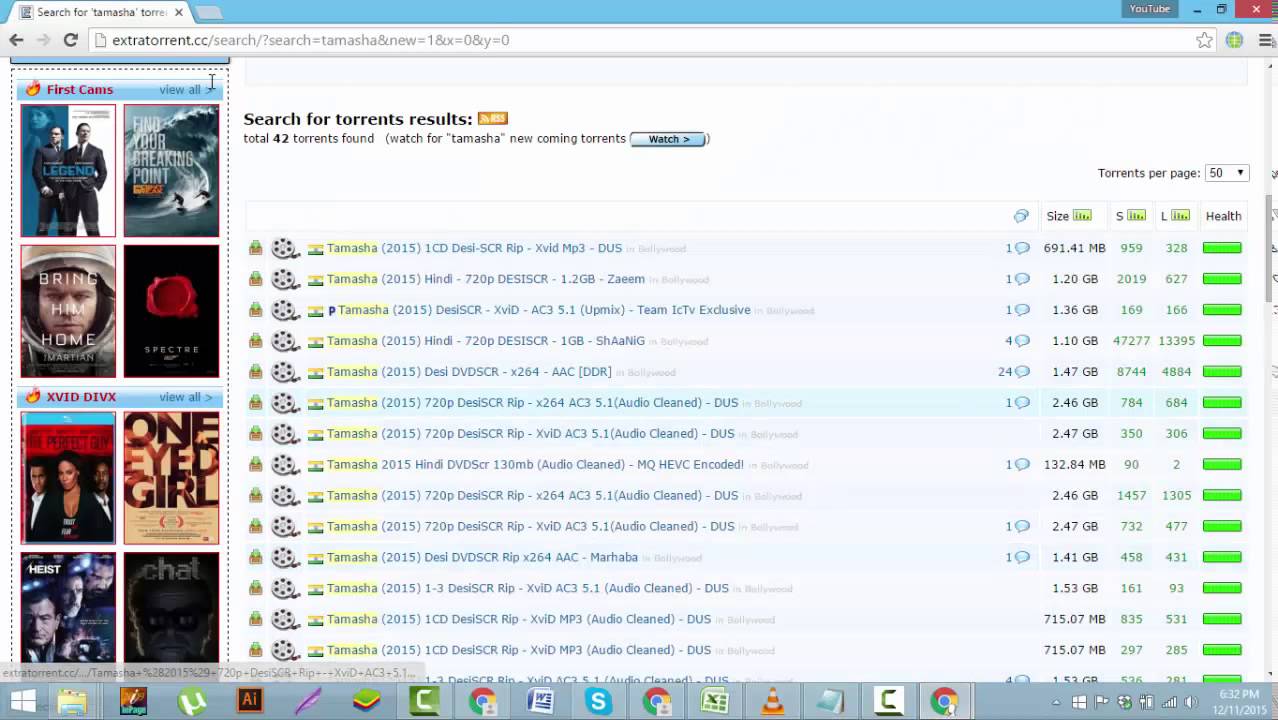Viewport: 1278px width, 720px height.
Task: Click the RSS feed icon beside search results
Action: (x=492, y=119)
